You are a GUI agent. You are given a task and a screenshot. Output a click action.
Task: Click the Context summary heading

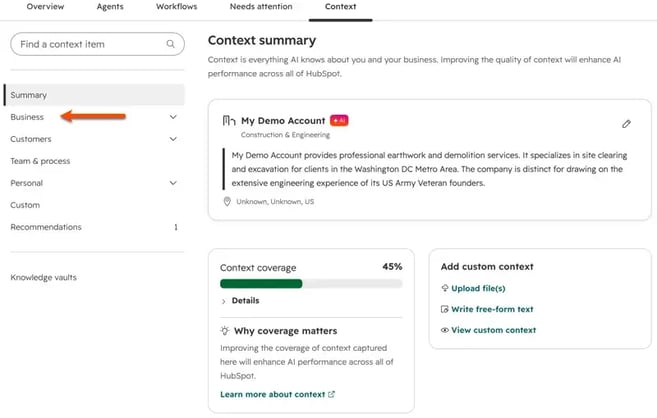(262, 40)
